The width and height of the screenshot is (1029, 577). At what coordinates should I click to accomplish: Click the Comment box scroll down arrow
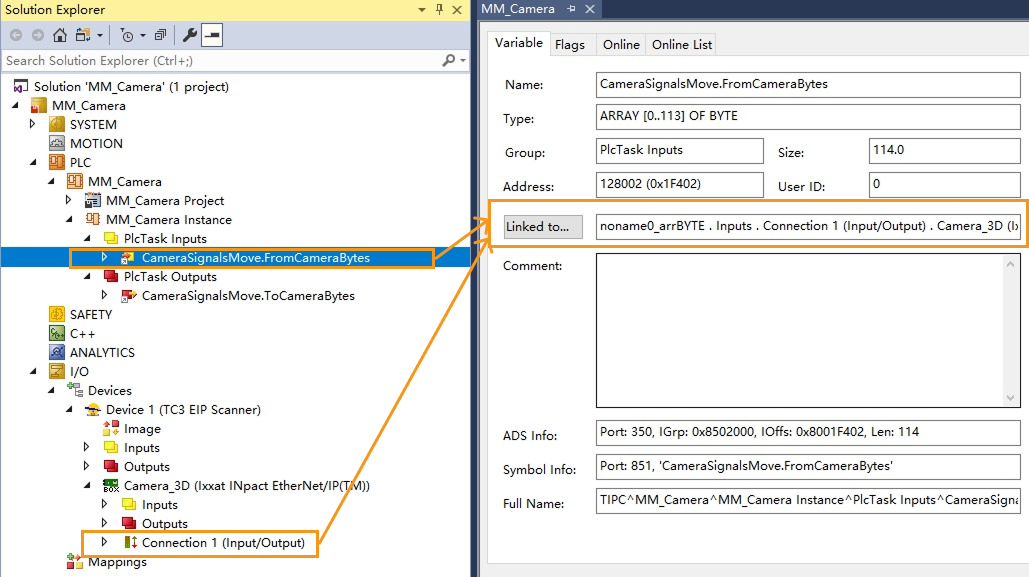click(x=1010, y=397)
